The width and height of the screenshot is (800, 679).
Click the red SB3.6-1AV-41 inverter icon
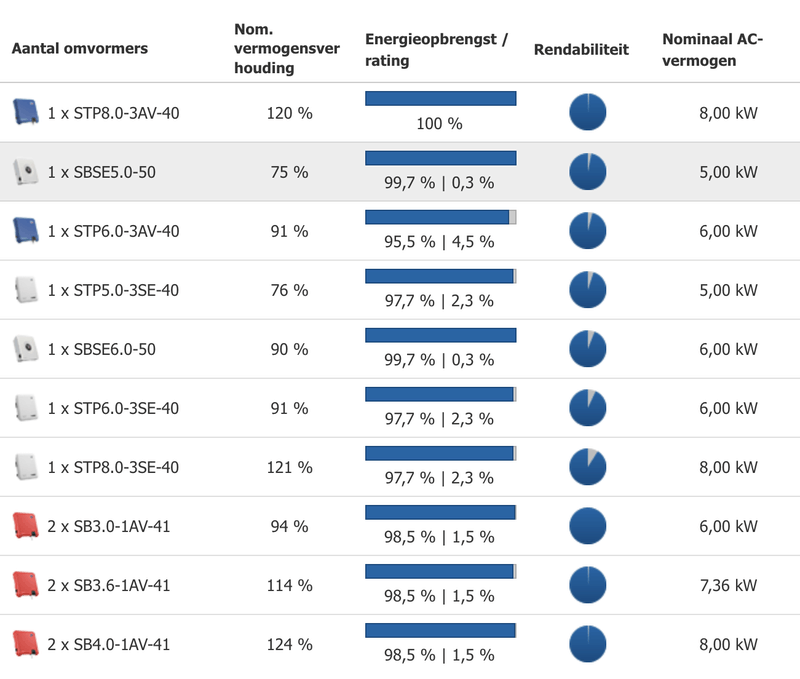[x=24, y=585]
